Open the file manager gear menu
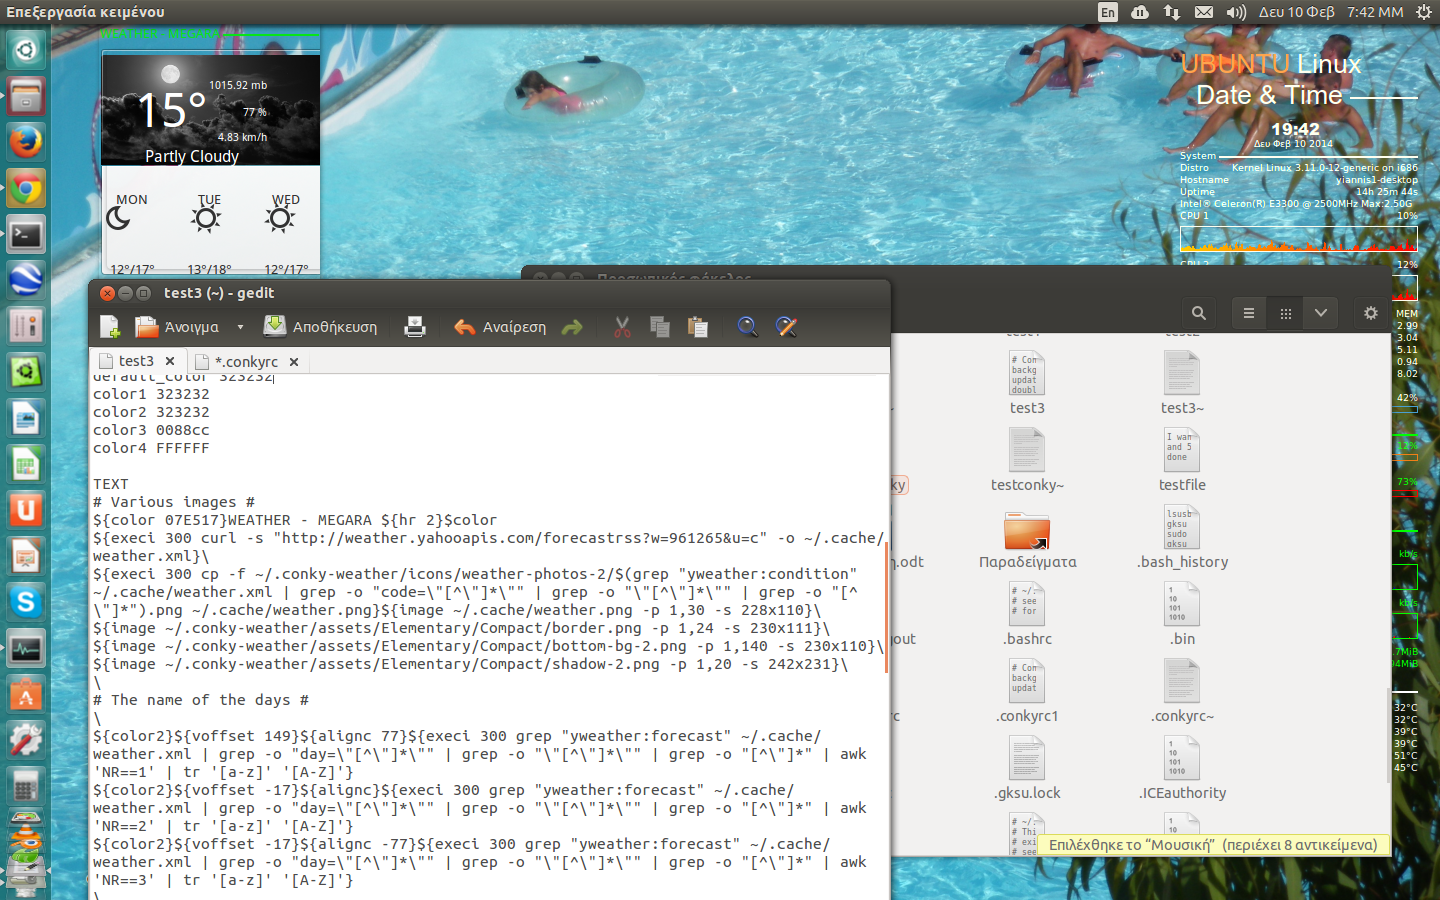 [x=1371, y=313]
